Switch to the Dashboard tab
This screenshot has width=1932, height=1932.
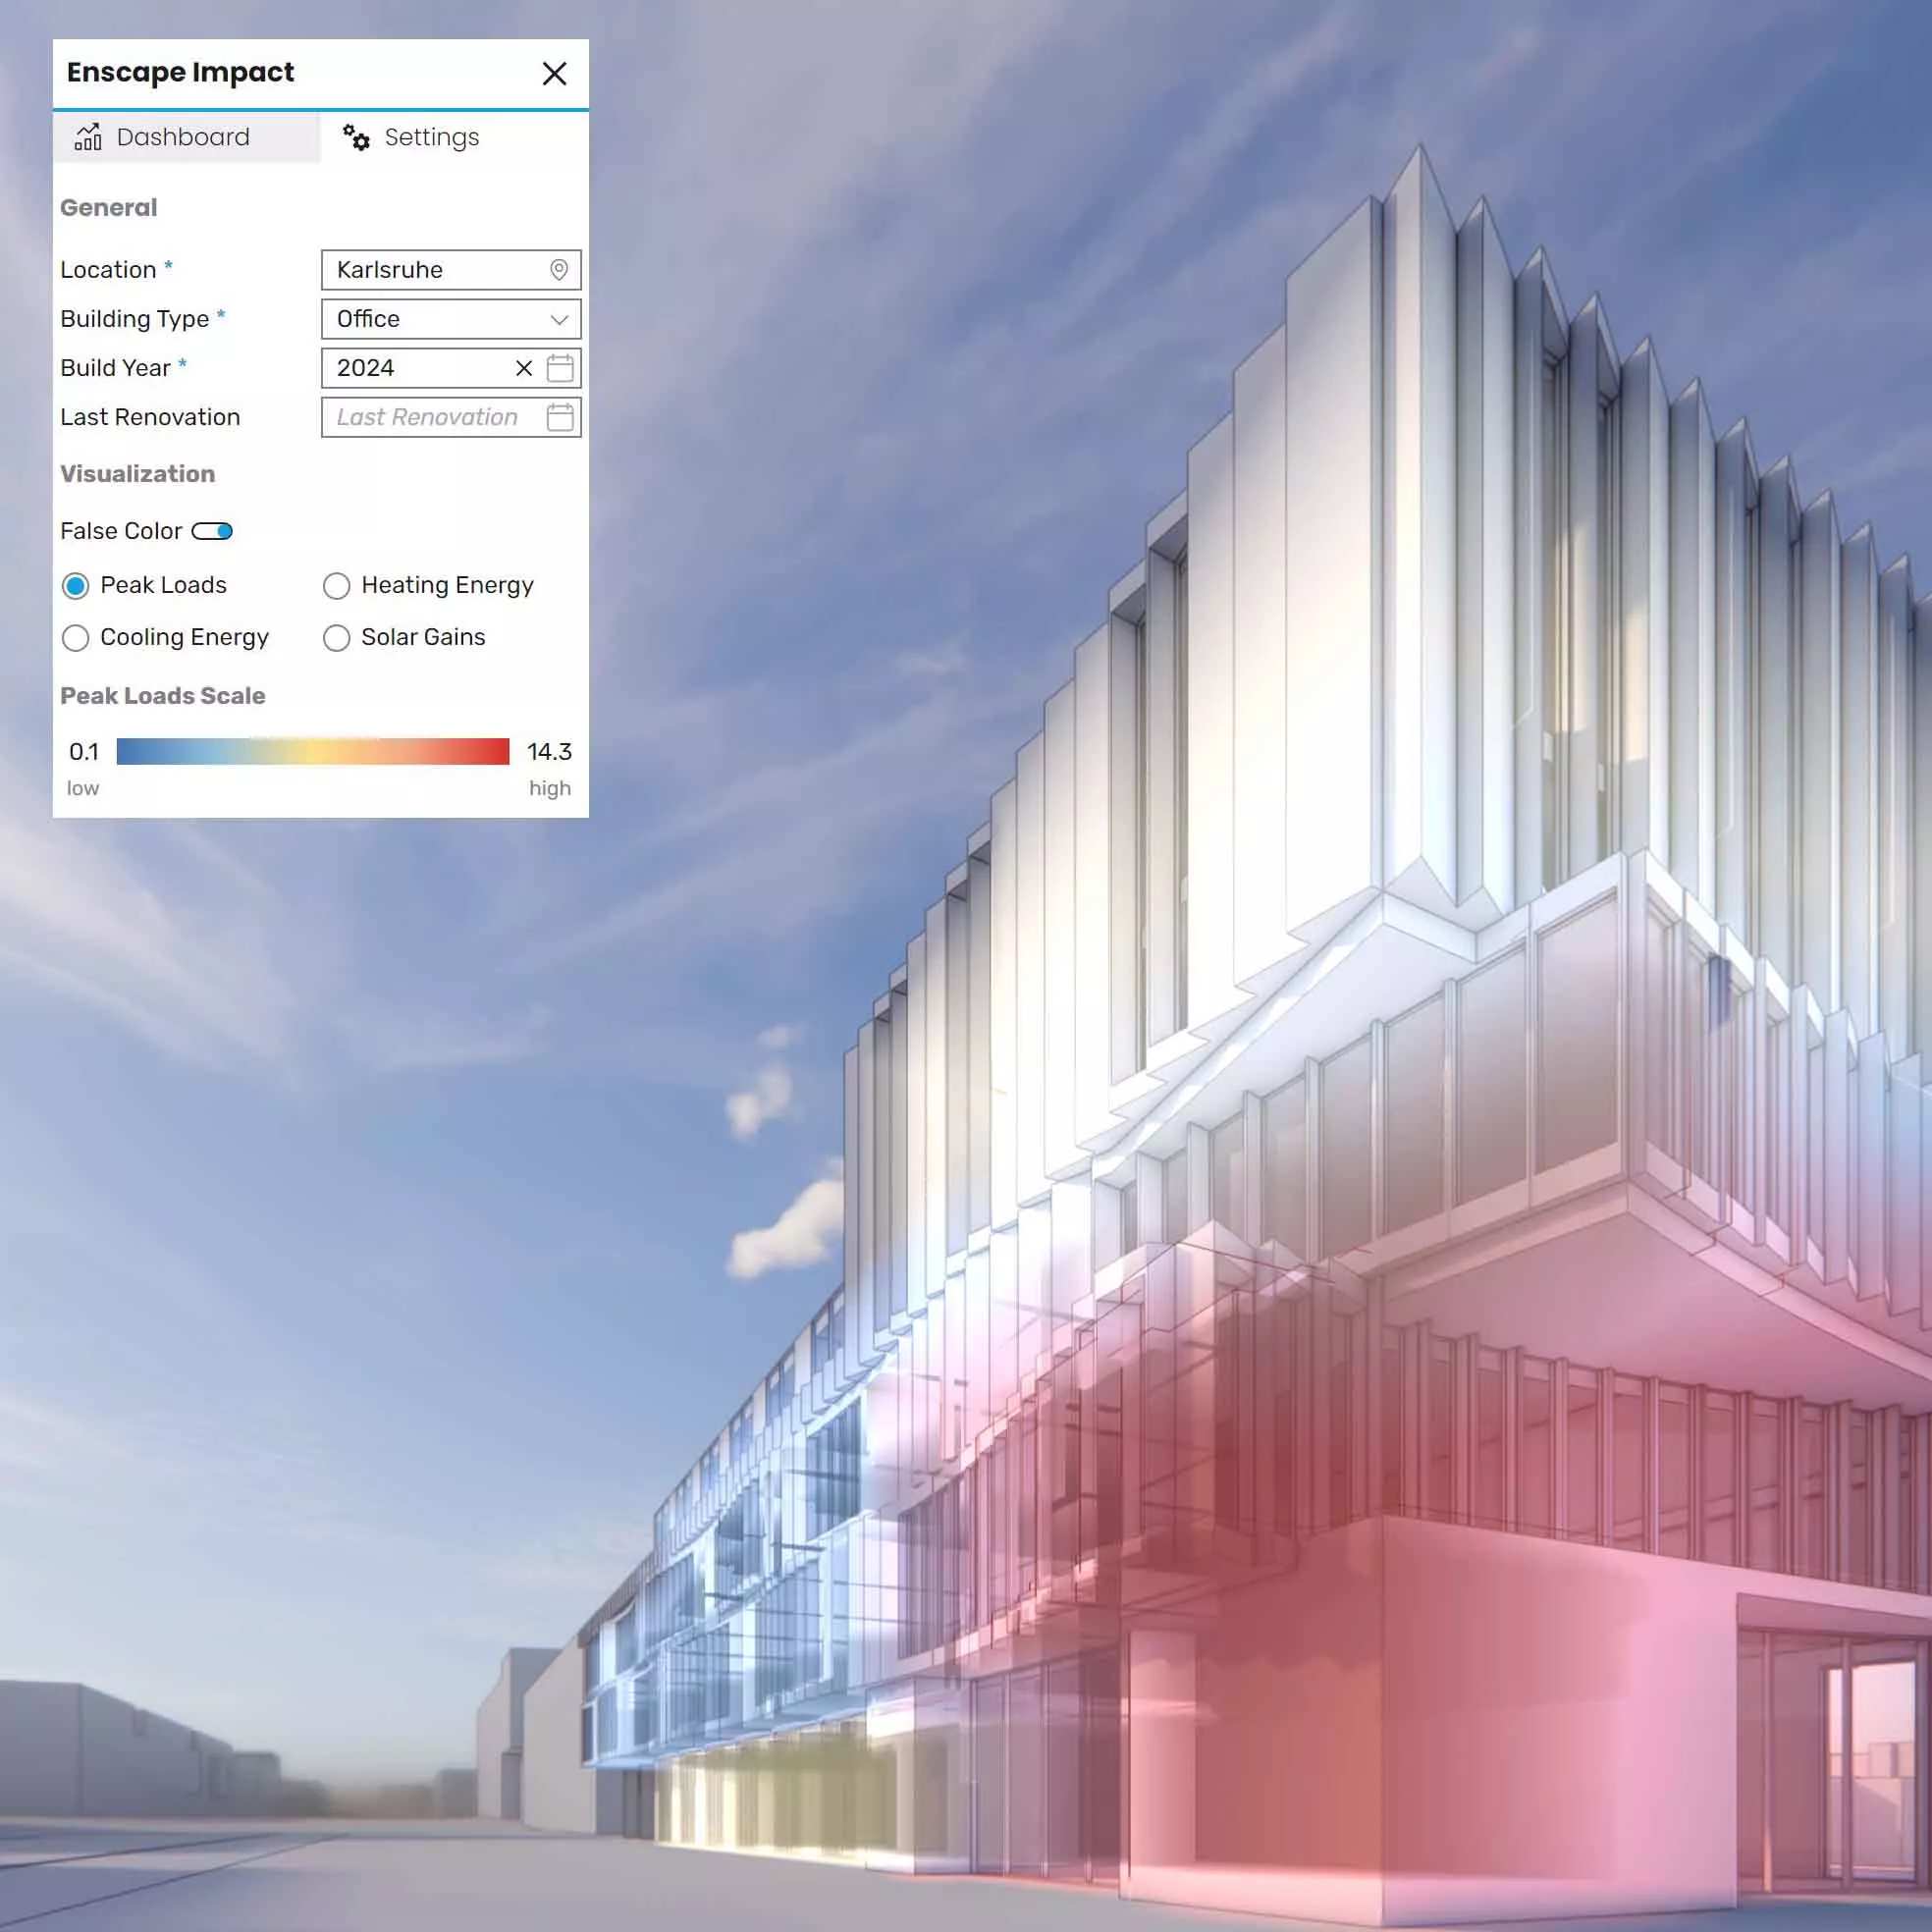[x=183, y=137]
